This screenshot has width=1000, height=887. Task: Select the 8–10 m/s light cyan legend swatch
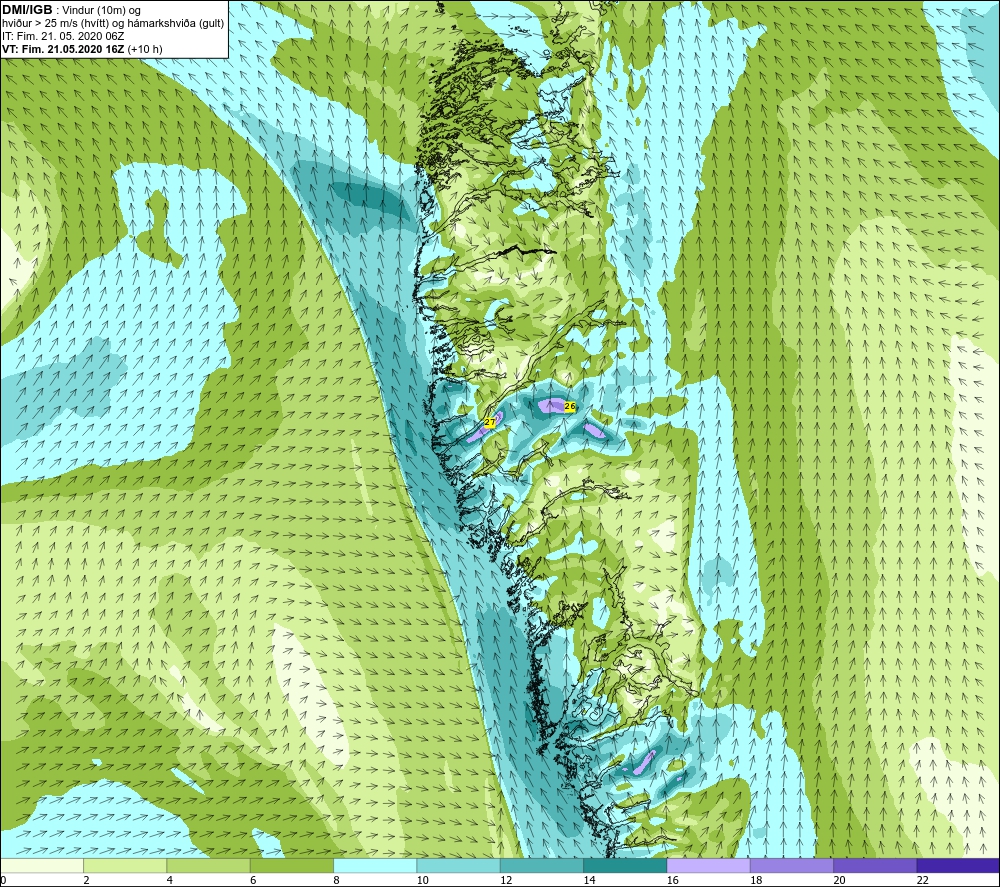pyautogui.click(x=375, y=865)
